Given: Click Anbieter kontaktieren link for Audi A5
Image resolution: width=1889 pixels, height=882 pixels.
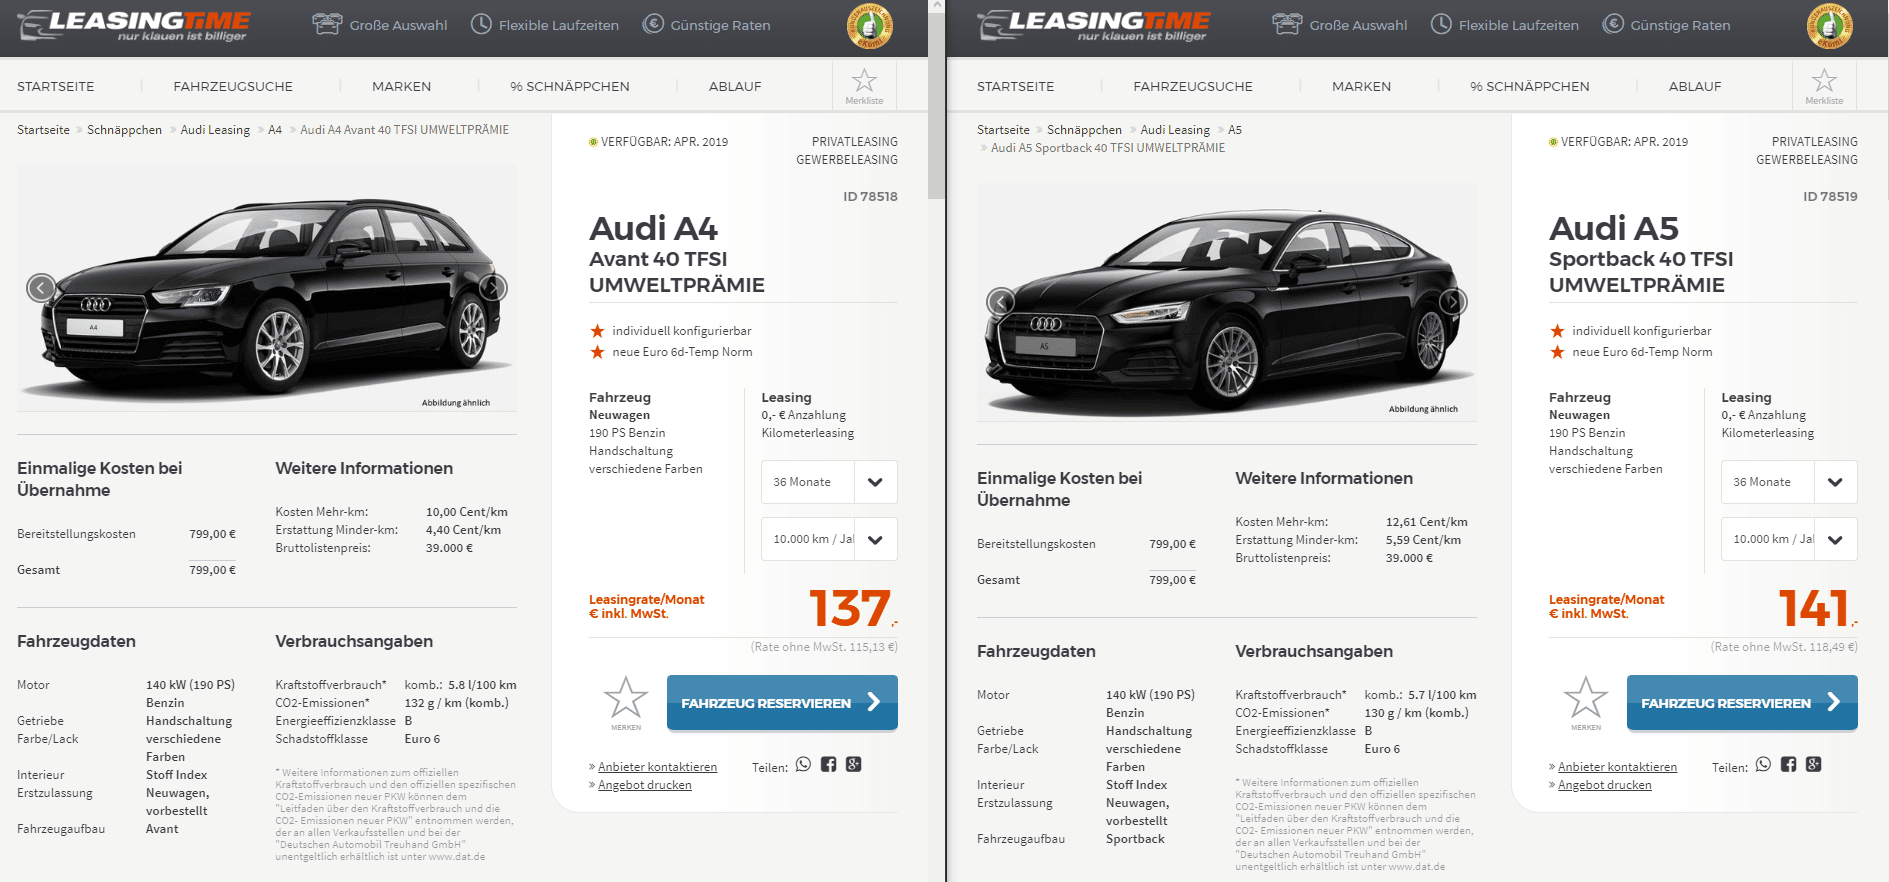Looking at the screenshot, I should (x=1617, y=767).
